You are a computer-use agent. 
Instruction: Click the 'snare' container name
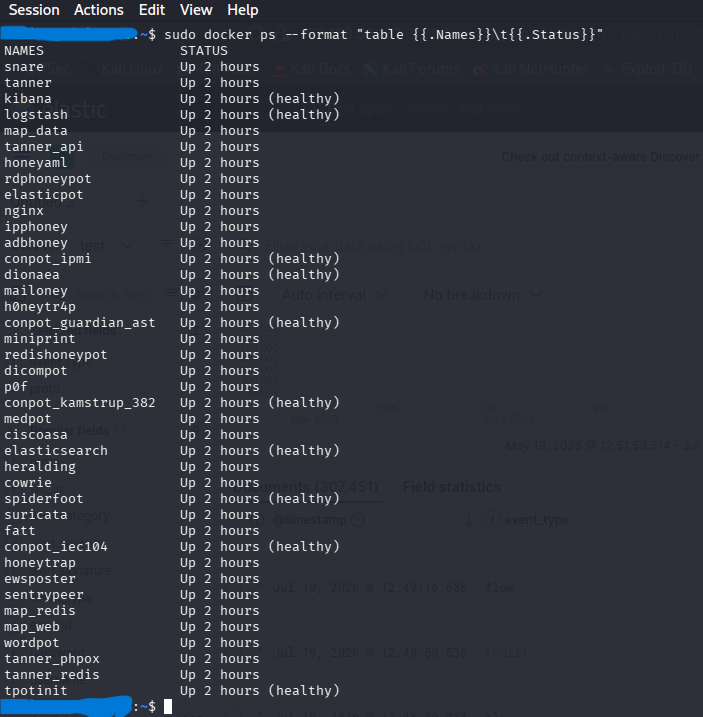point(24,67)
